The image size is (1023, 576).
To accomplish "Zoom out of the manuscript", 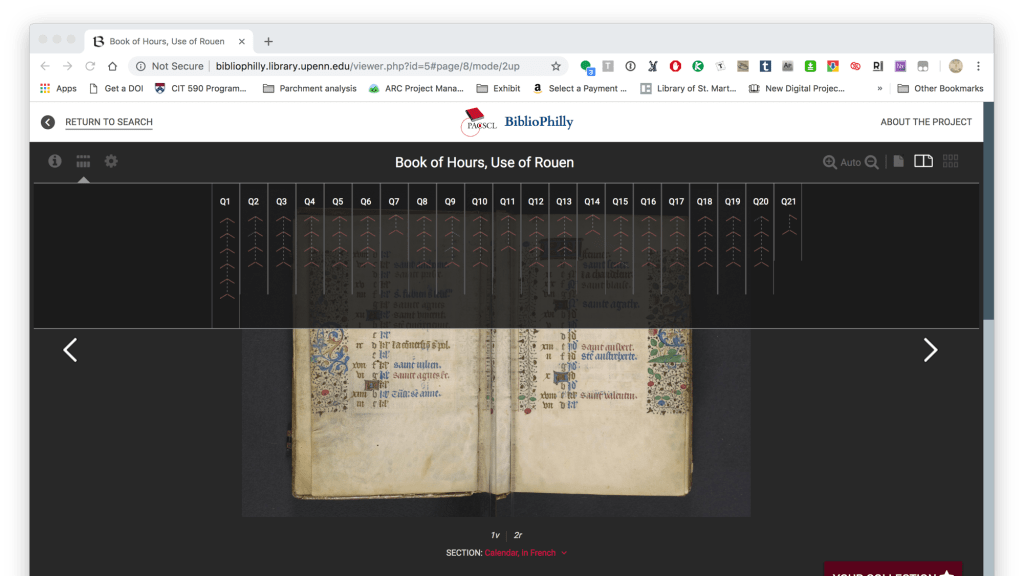I will coord(872,162).
